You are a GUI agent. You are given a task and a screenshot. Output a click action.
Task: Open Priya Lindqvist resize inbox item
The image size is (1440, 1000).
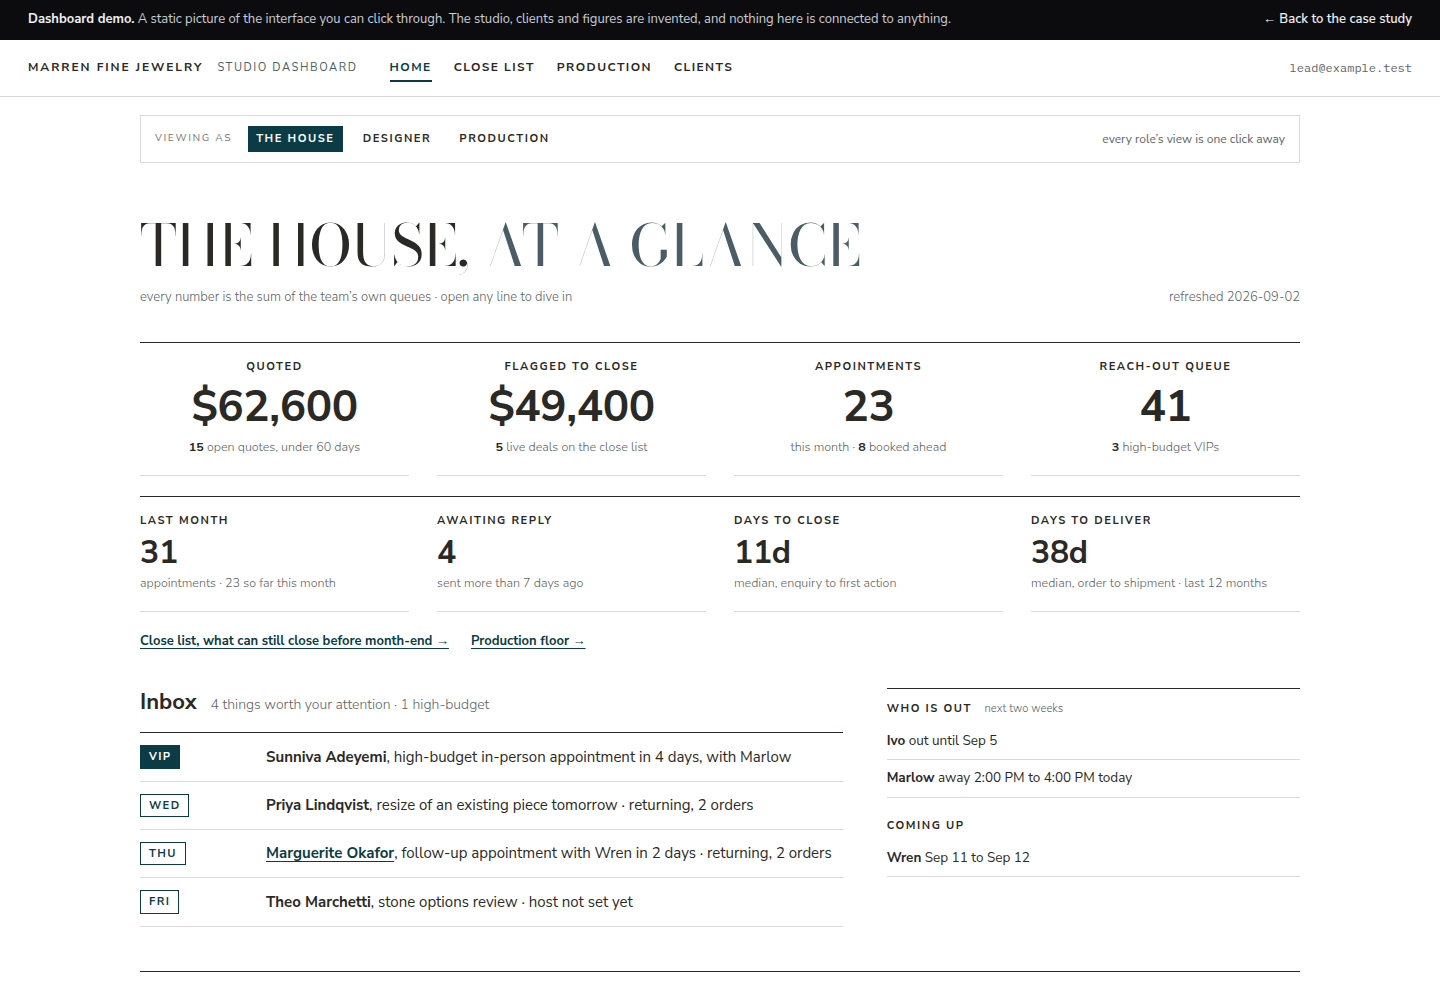tap(491, 805)
